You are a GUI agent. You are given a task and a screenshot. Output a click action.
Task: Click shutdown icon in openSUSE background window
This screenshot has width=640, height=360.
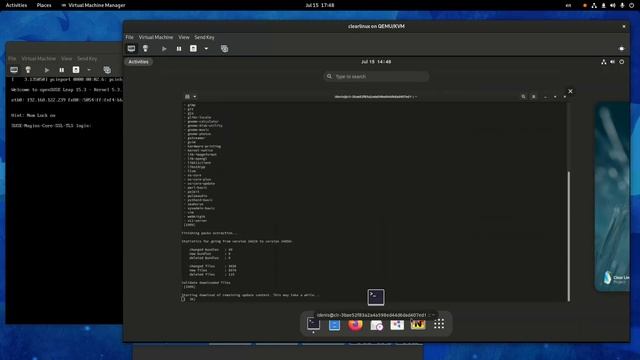[x=76, y=70]
